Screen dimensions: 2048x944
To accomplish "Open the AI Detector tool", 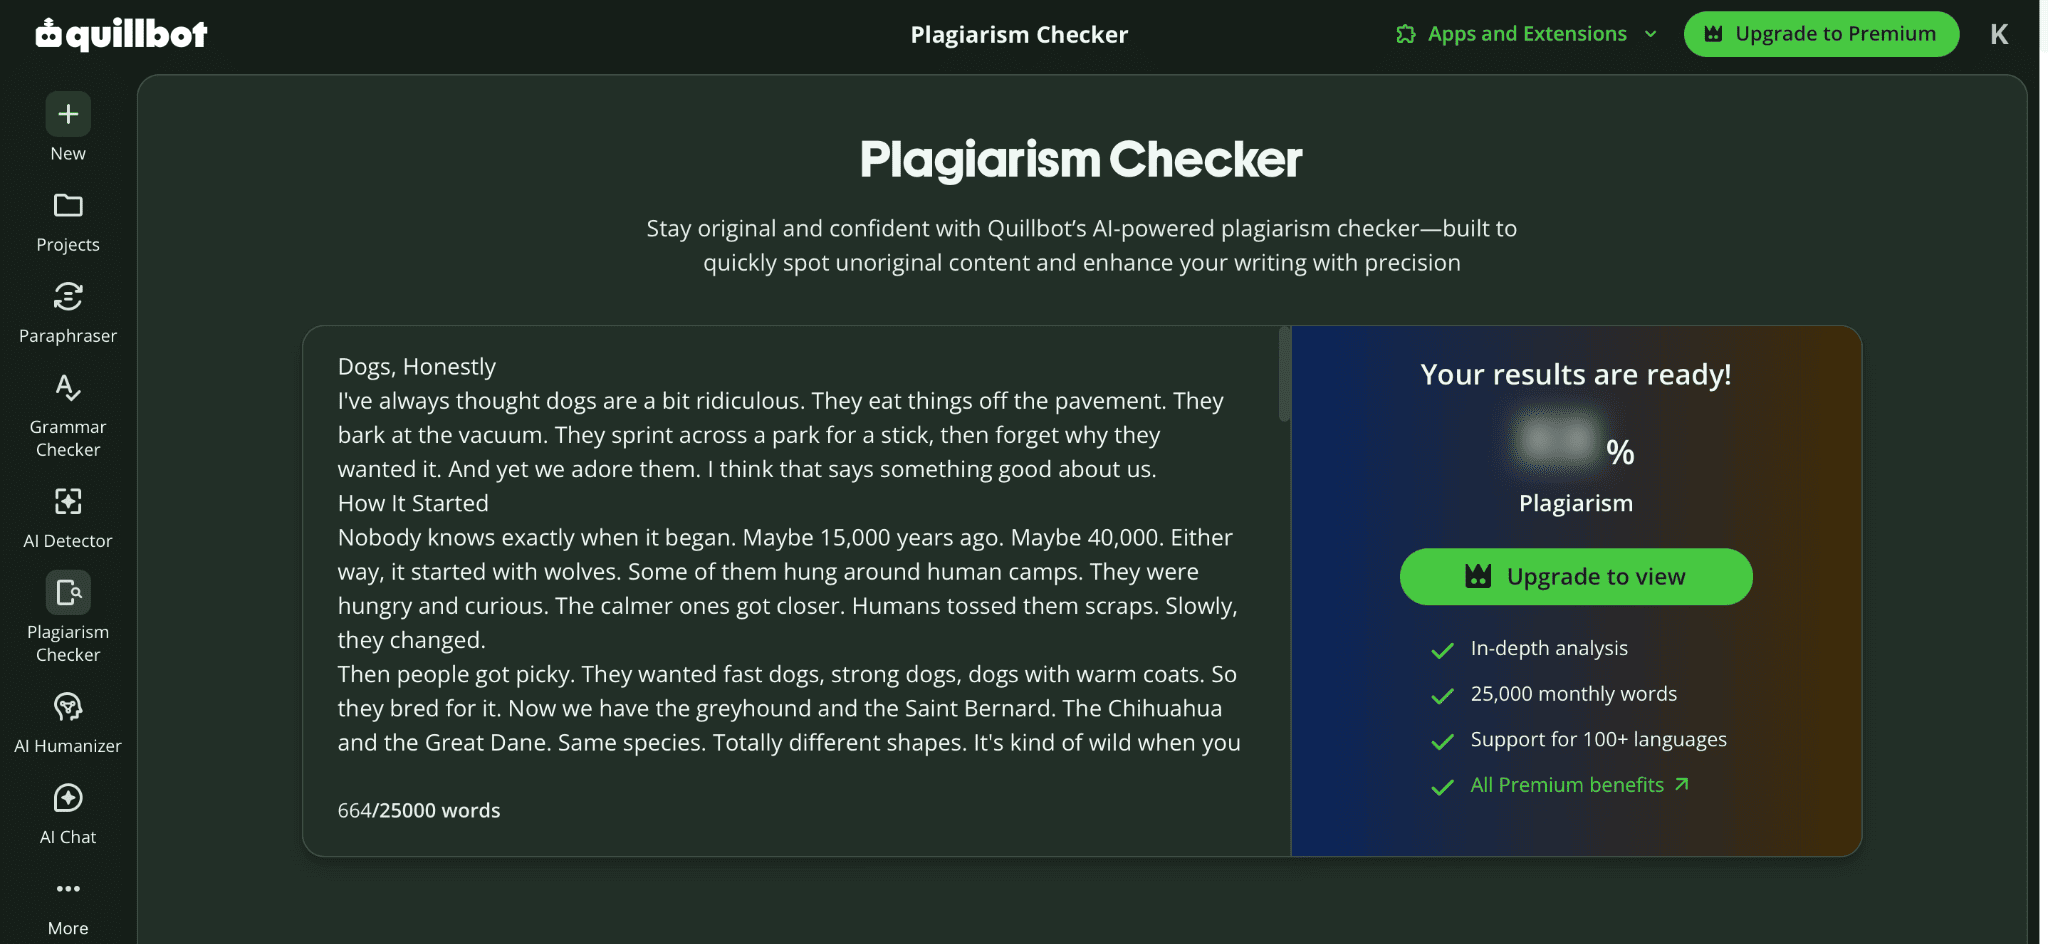I will 68,518.
